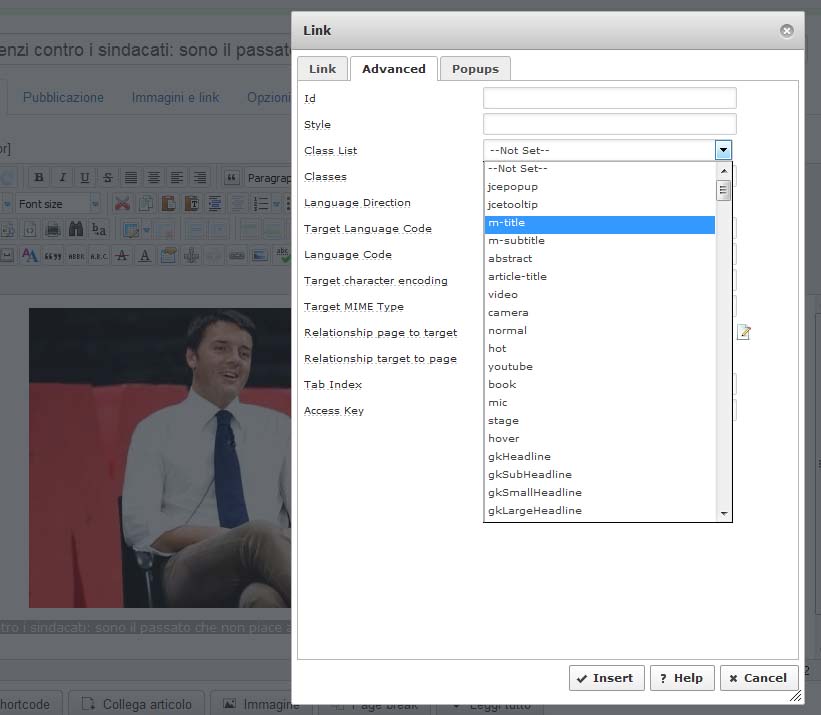821x715 pixels.
Task: Click into the Id text field
Action: 609,98
